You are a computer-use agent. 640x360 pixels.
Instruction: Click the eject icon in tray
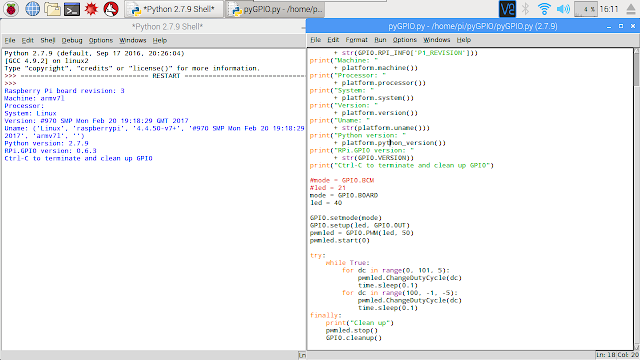(x=631, y=9)
